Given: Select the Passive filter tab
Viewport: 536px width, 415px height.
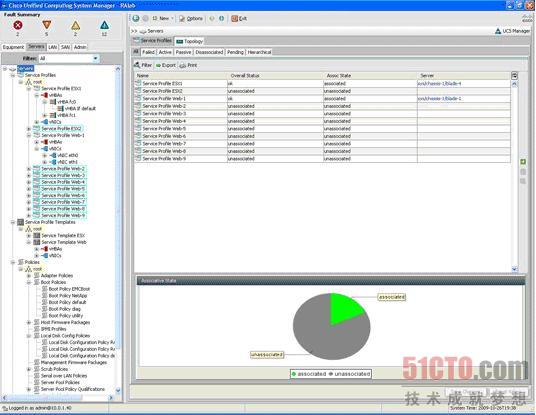Looking at the screenshot, I should pos(183,52).
